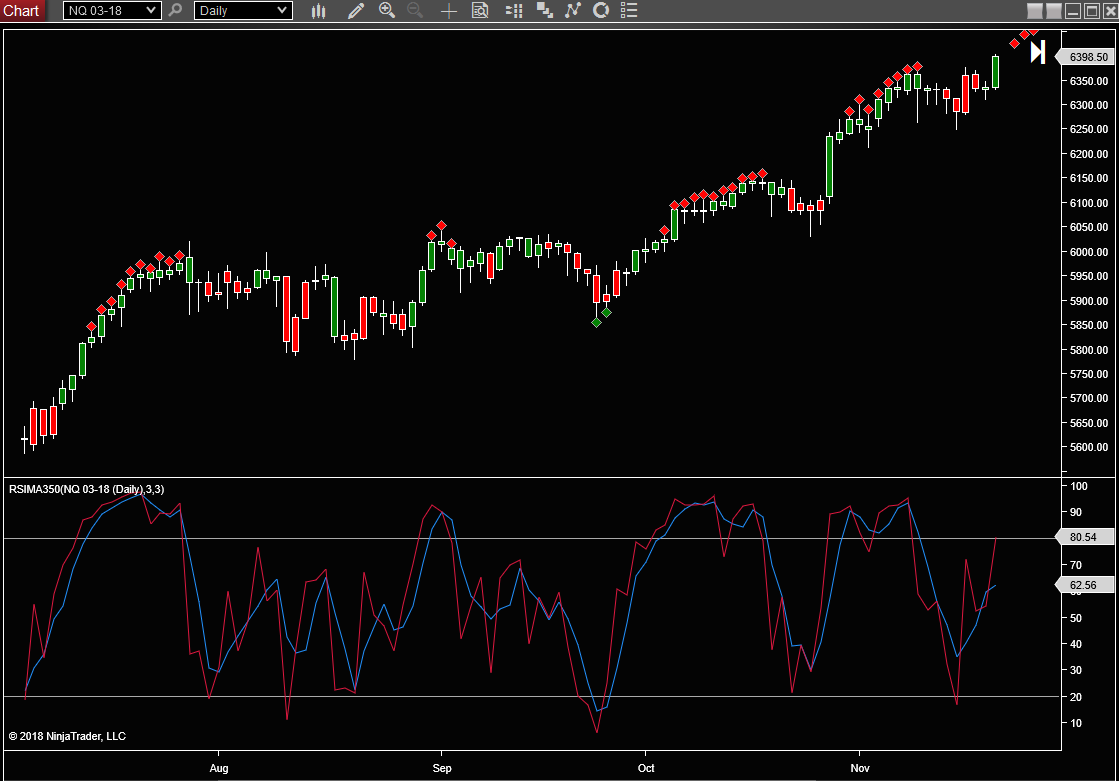Click the 6000.00 price axis label
This screenshot has width=1119, height=781.
[x=1089, y=252]
